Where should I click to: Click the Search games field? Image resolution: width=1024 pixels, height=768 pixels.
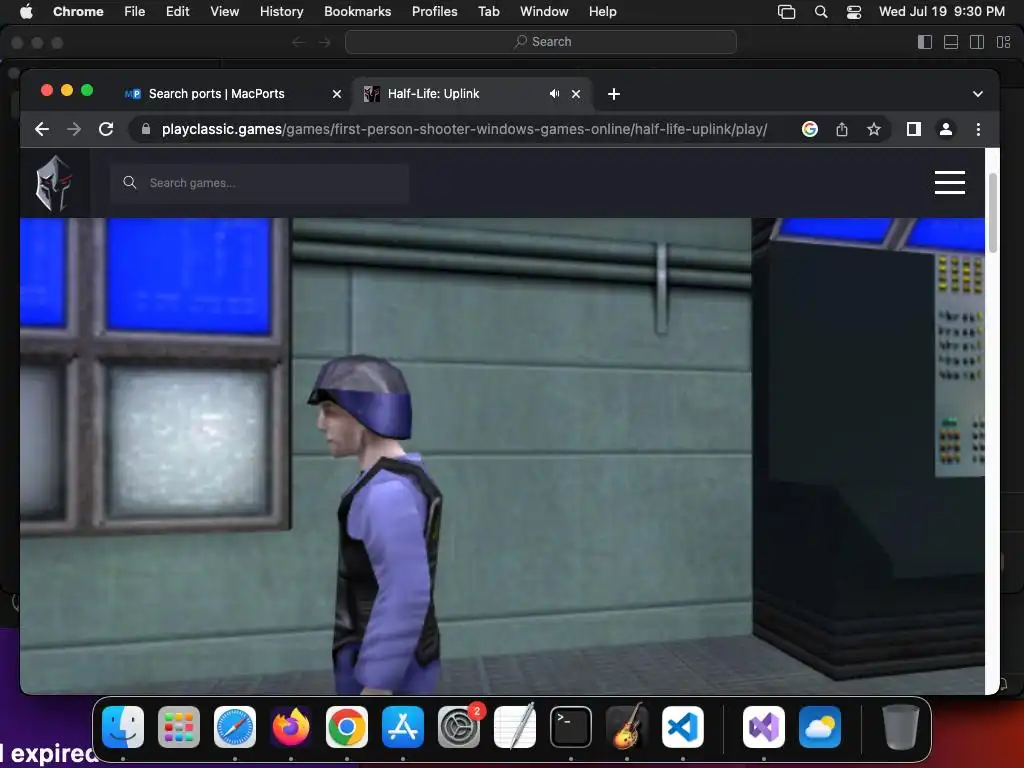tap(259, 183)
